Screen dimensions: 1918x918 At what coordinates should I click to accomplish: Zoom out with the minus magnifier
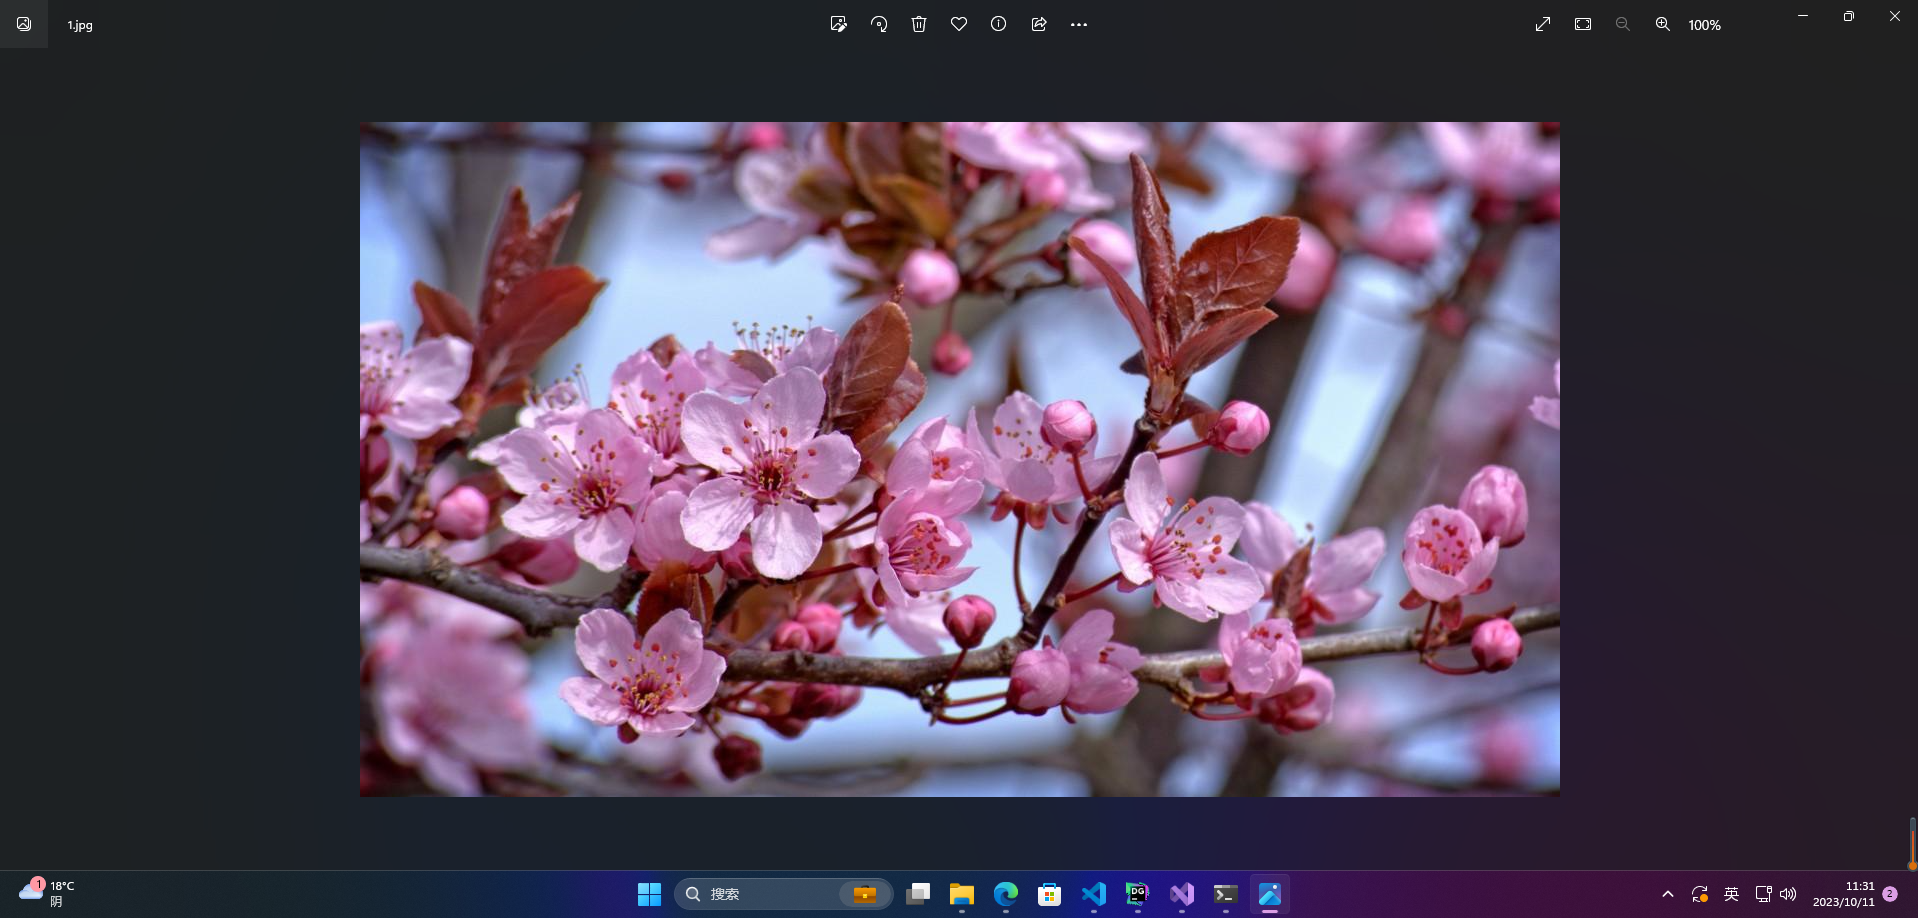(x=1623, y=24)
